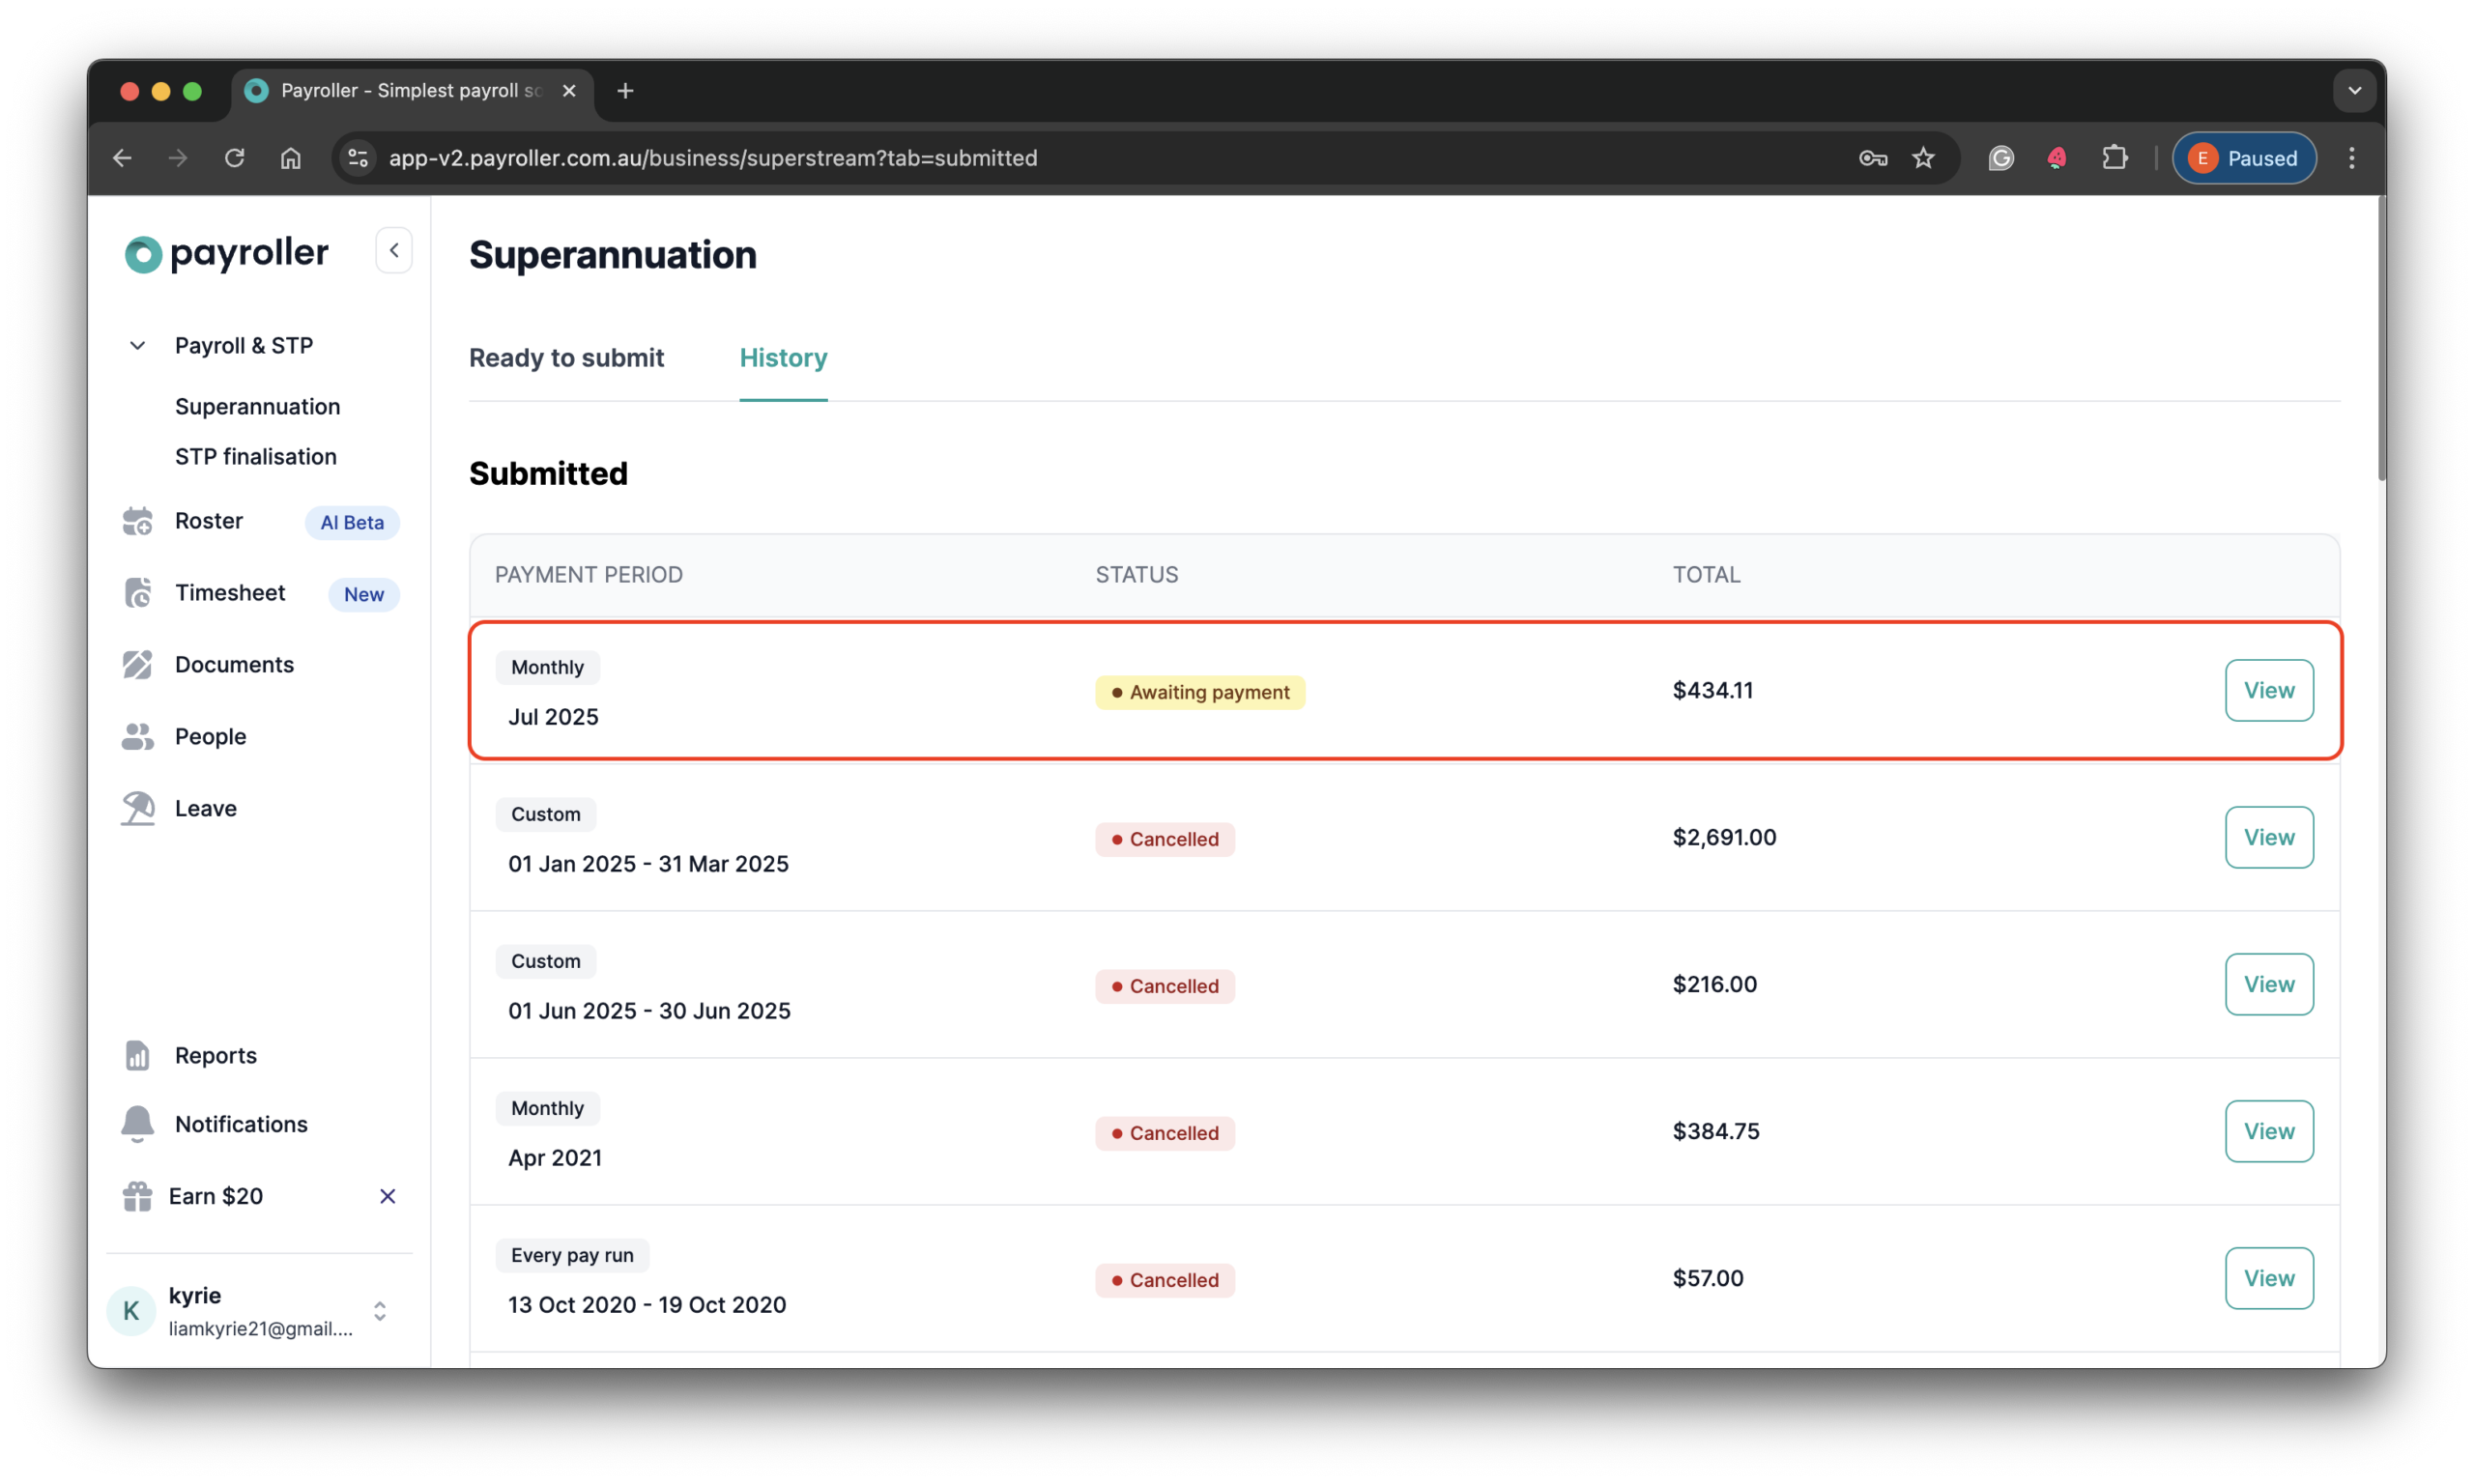Go back with browser back arrow

coord(122,158)
